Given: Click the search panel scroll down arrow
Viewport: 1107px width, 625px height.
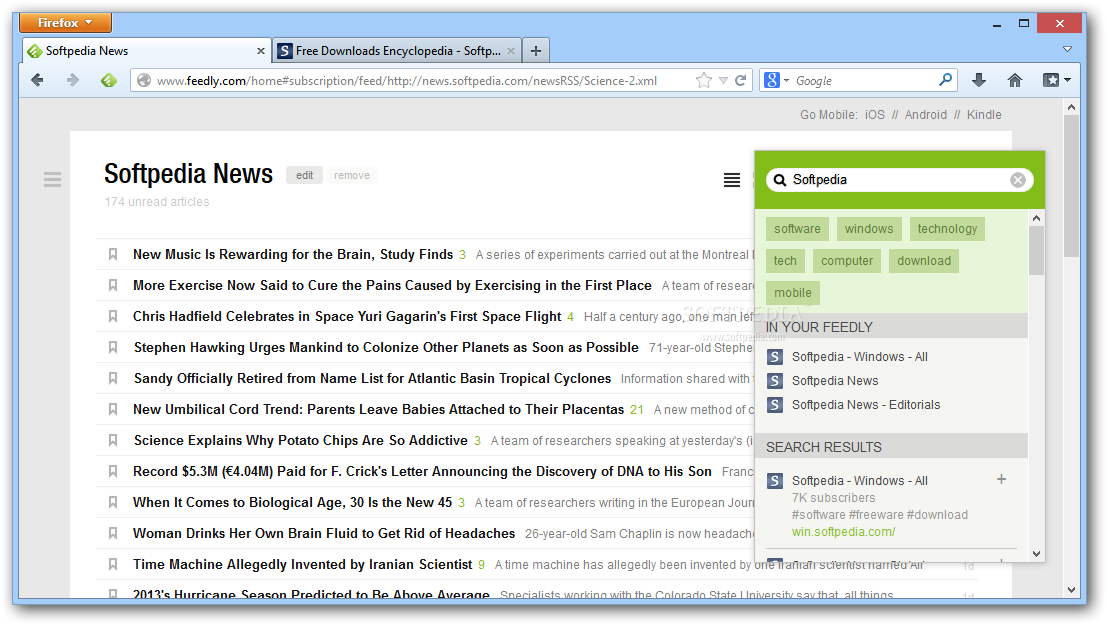Looking at the screenshot, I should 1036,554.
